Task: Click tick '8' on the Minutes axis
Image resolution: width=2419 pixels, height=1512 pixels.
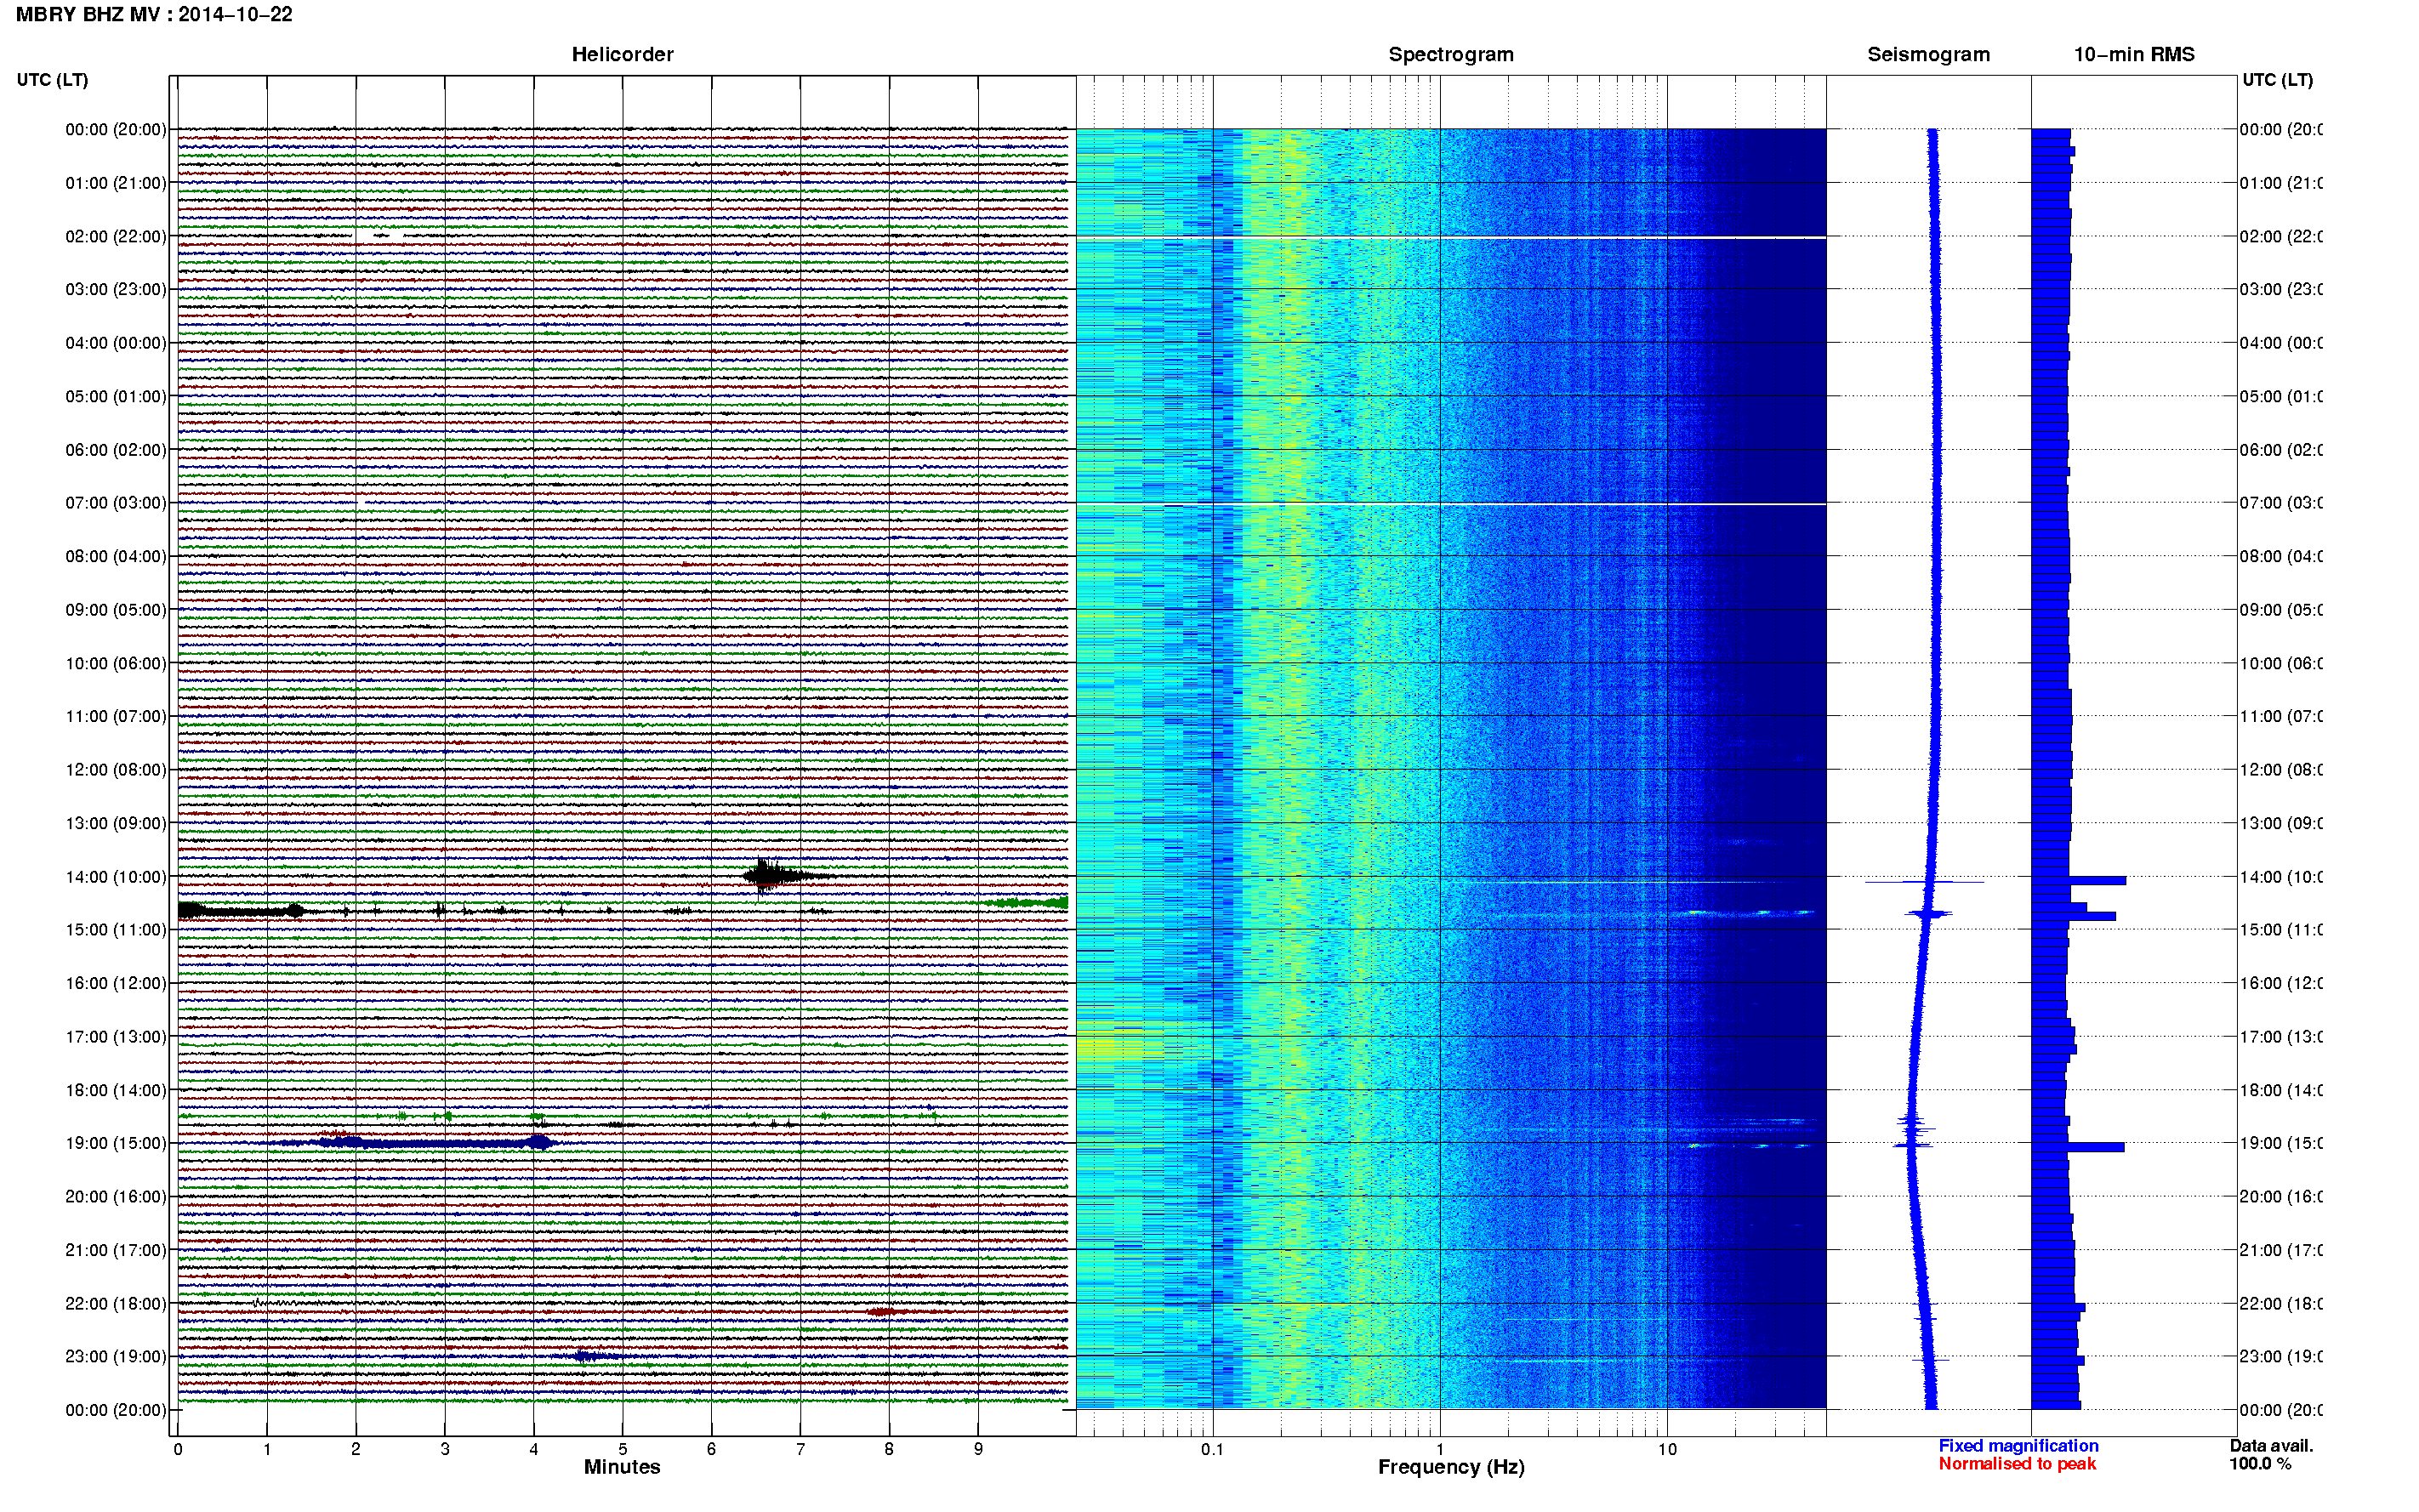Action: (x=889, y=1449)
